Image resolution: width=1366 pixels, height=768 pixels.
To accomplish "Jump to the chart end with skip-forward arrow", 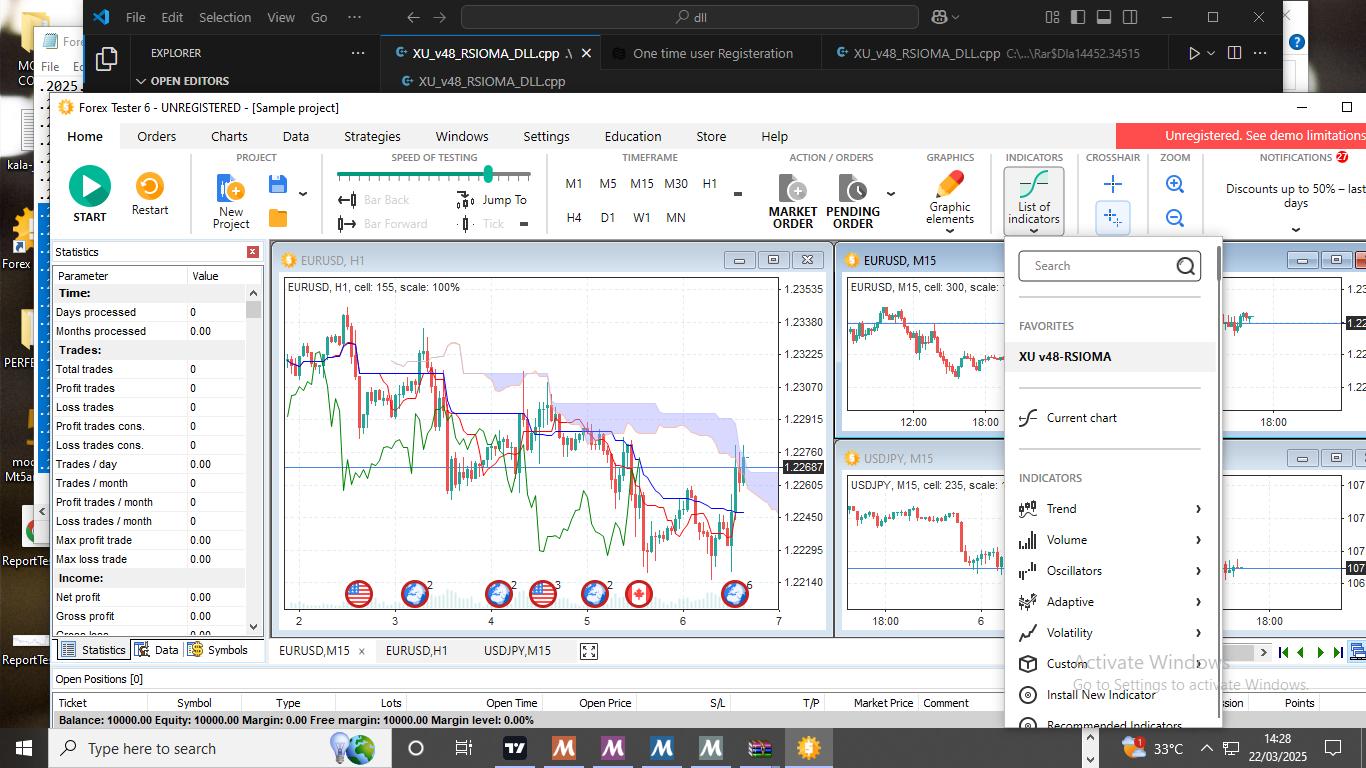I will pos(1339,652).
